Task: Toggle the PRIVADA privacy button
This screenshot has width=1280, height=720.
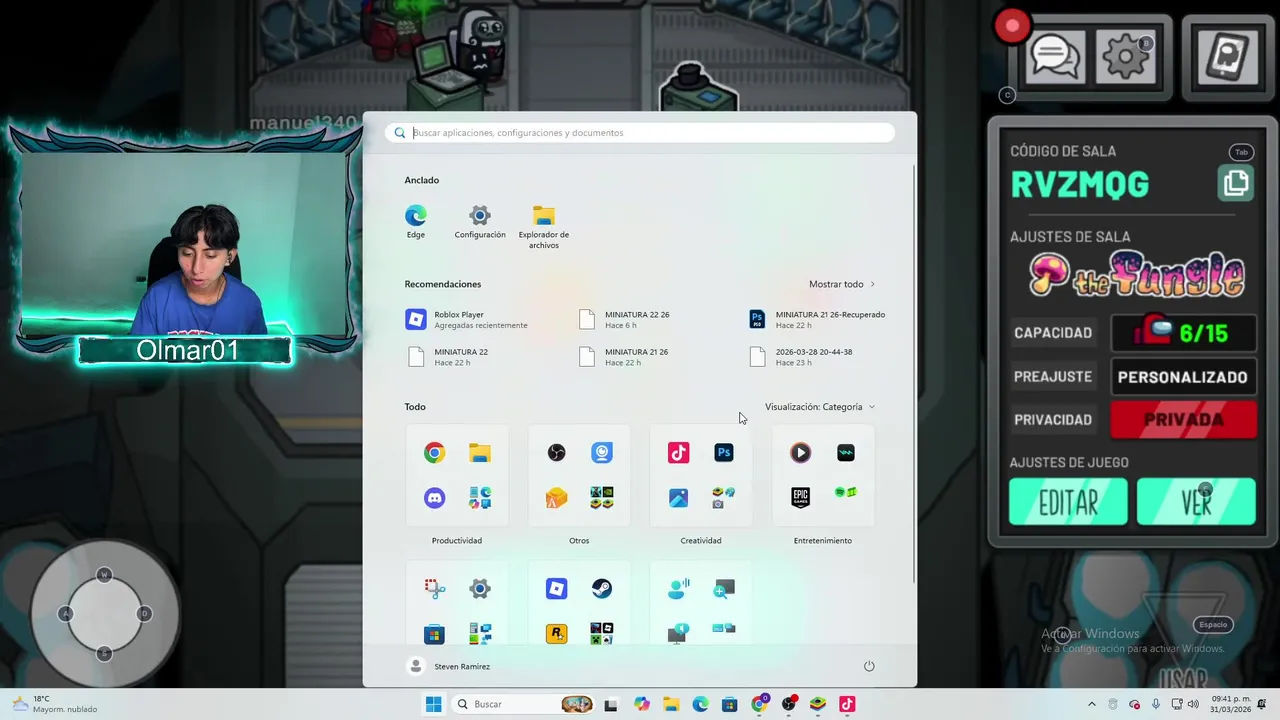Action: coord(1184,420)
